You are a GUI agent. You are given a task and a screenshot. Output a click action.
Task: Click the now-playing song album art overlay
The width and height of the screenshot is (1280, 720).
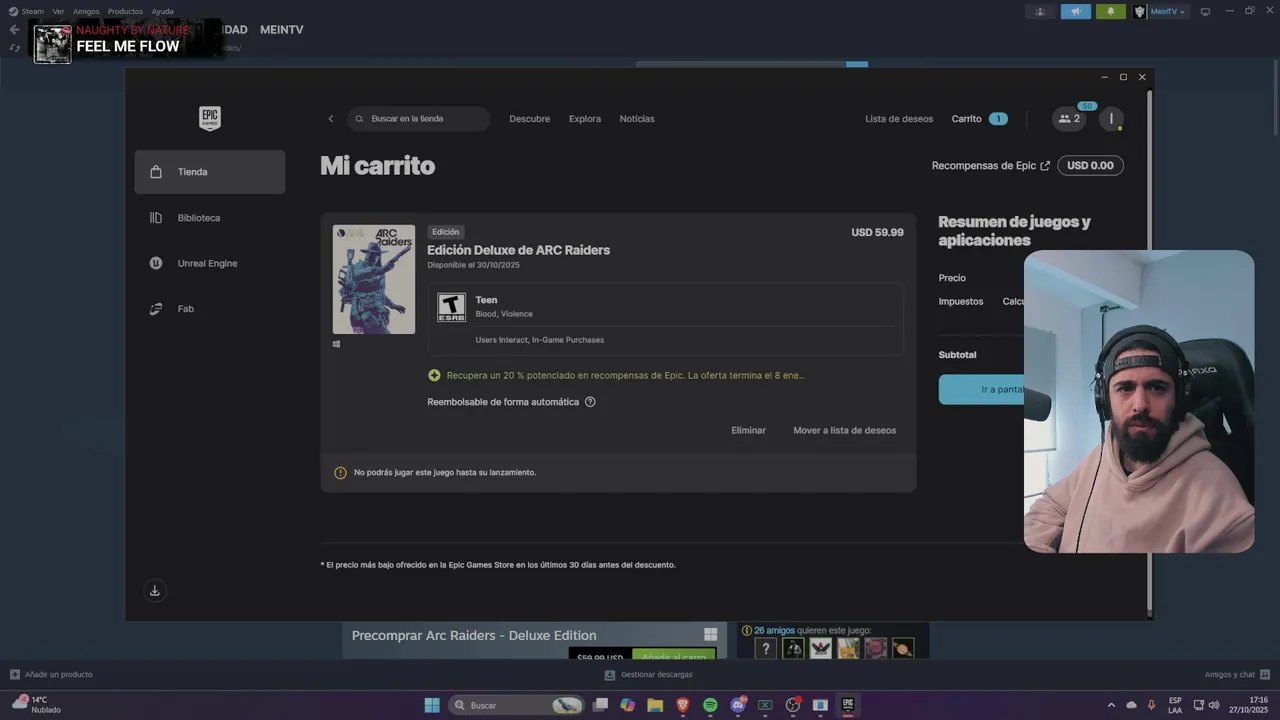tap(53, 44)
